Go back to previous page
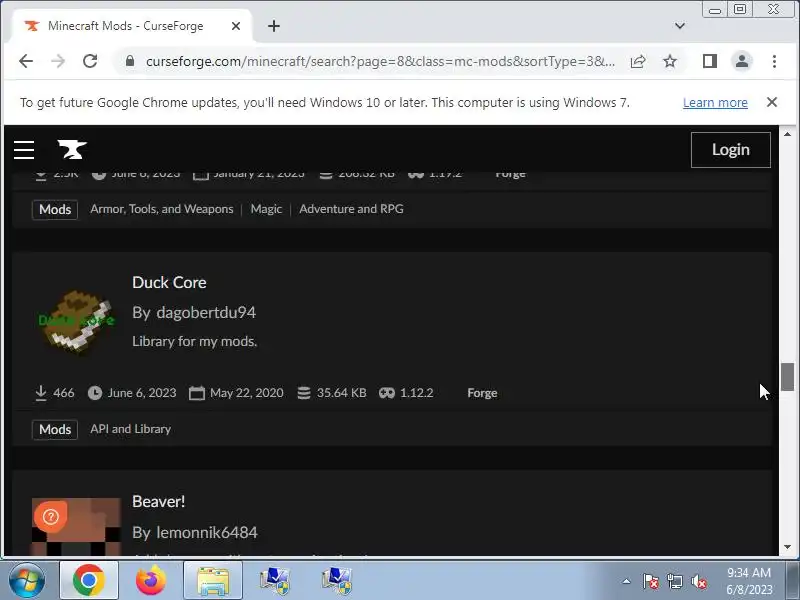The image size is (800, 600). [26, 61]
